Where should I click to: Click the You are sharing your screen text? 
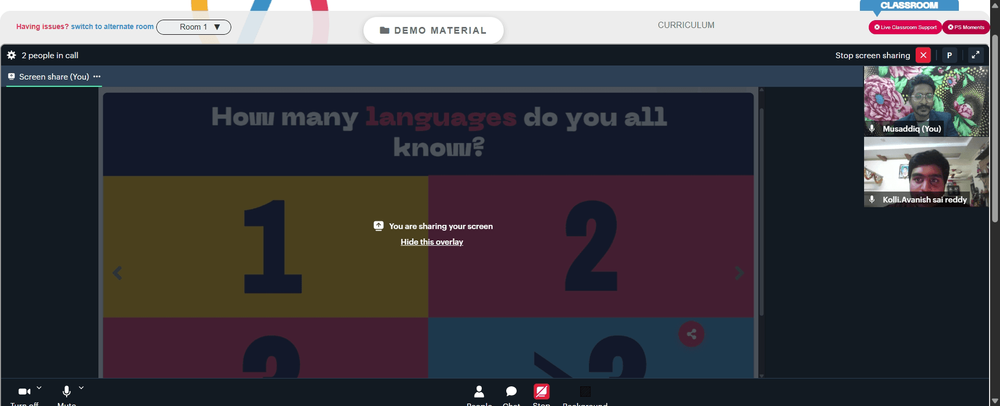[441, 226]
